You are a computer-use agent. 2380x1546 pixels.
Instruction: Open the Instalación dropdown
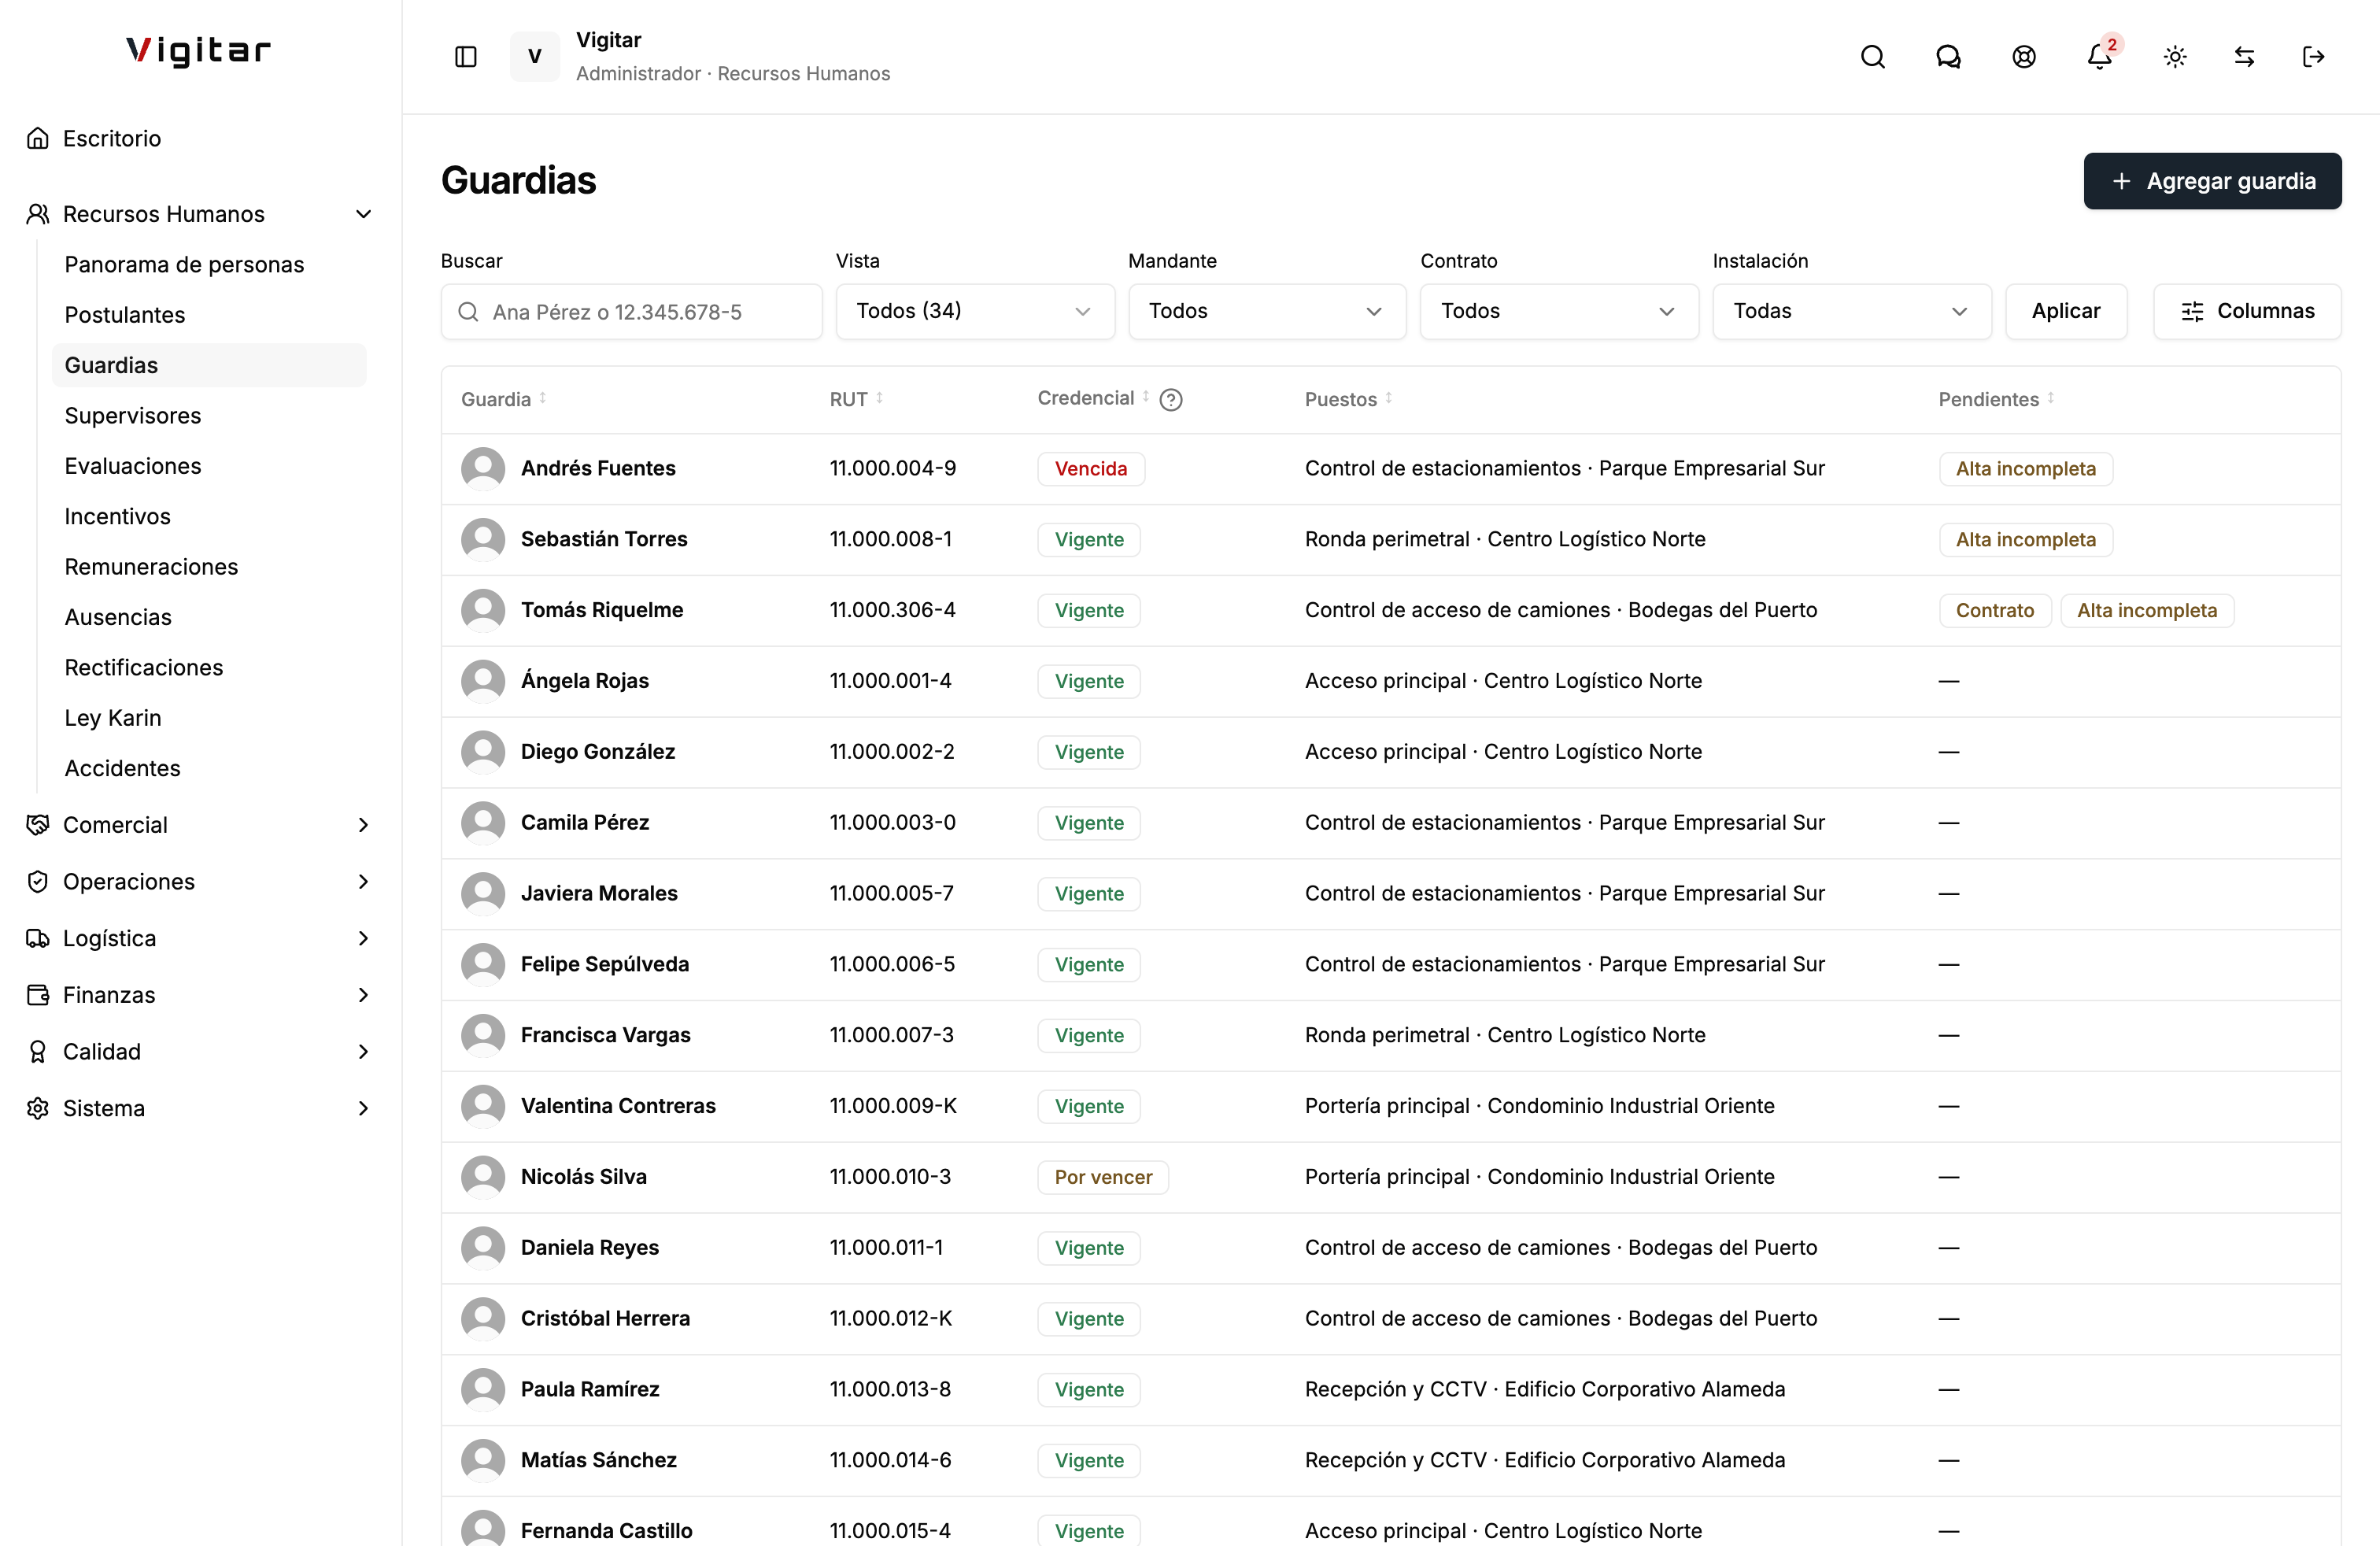pos(1852,311)
